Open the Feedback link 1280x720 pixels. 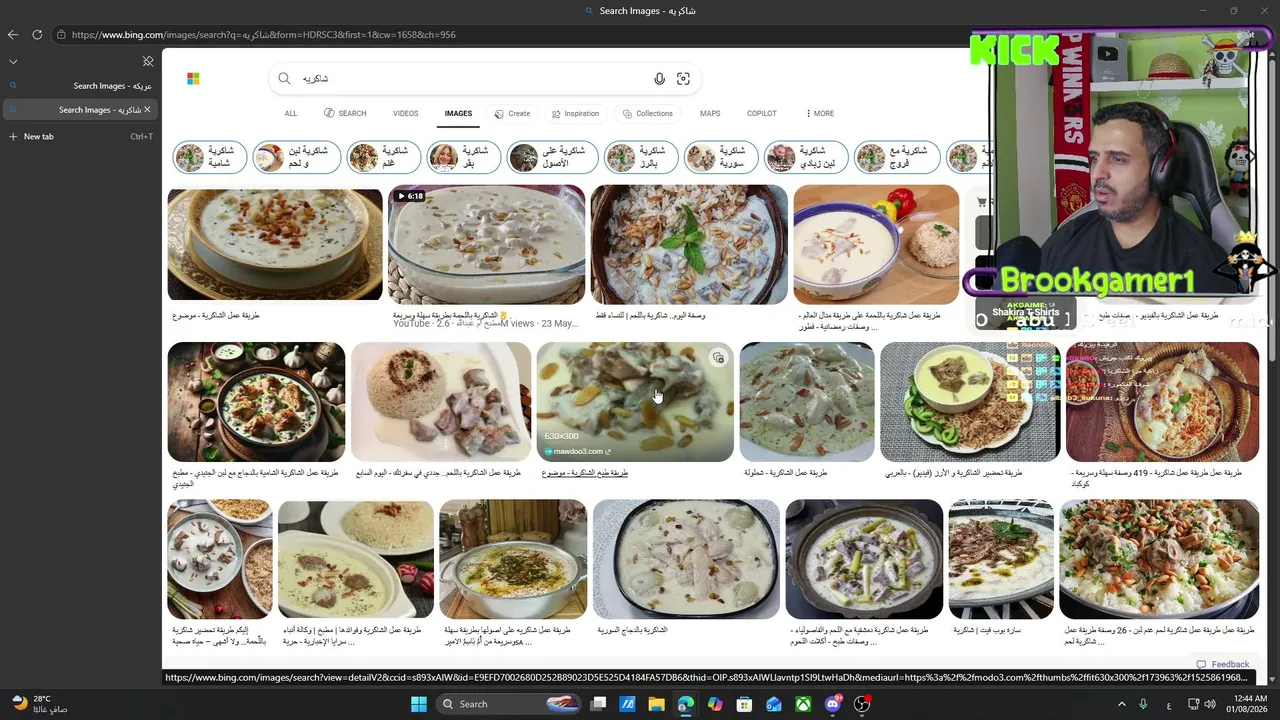coord(1222,664)
